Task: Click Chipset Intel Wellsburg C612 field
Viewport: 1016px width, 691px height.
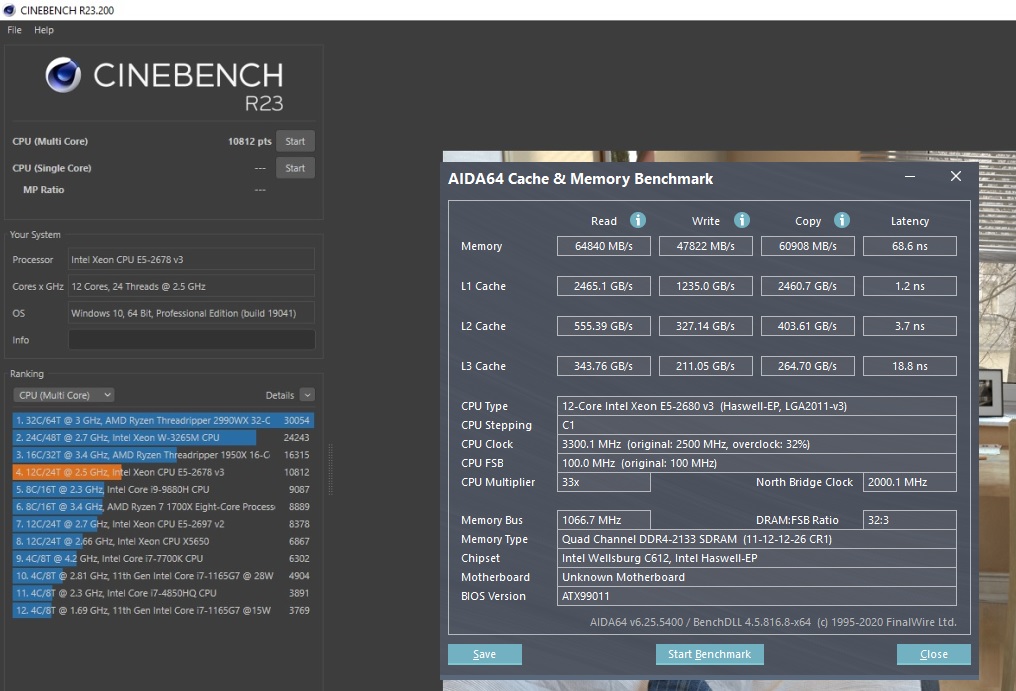Action: 757,558
